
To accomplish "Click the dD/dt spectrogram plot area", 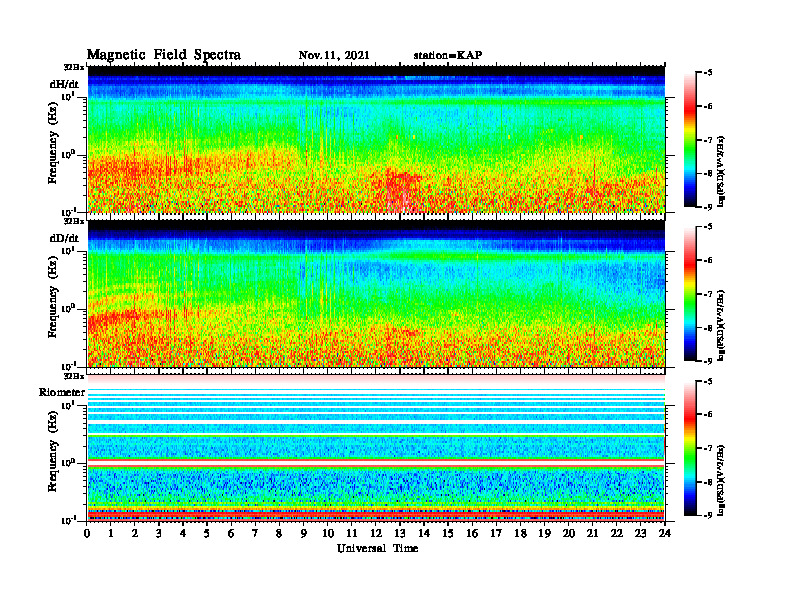I will (x=376, y=293).
